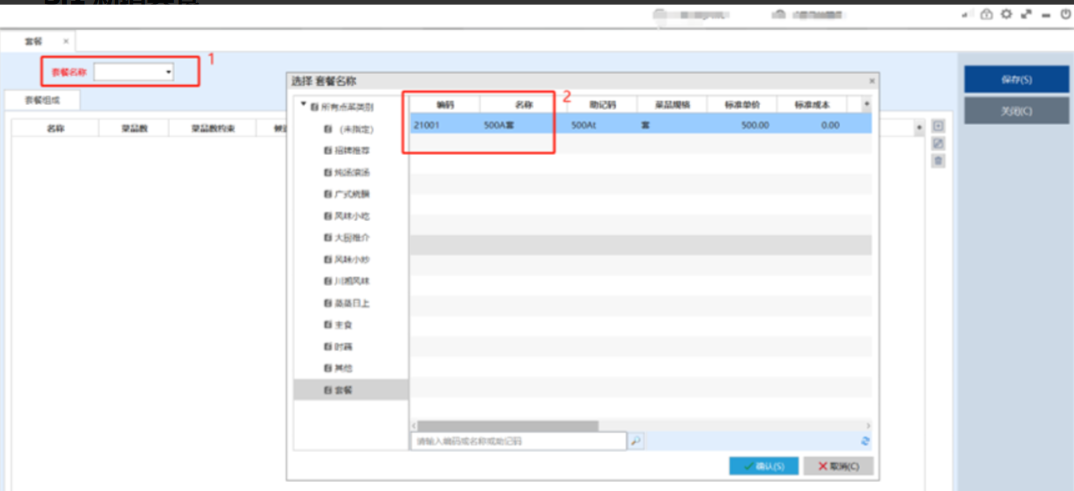Click the 取消(C) button
Image resolution: width=1074 pixels, height=491 pixels.
pos(838,466)
